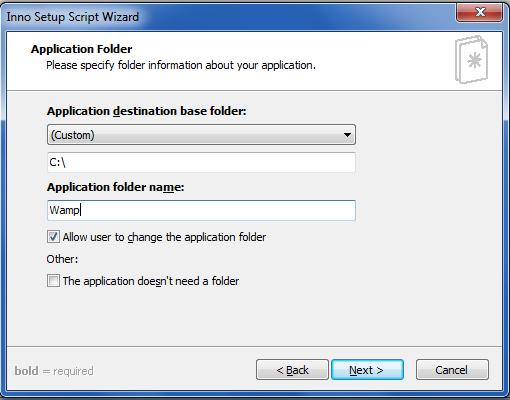Click the Application folder name label
Image resolution: width=510 pixels, height=400 pixels.
click(116, 187)
